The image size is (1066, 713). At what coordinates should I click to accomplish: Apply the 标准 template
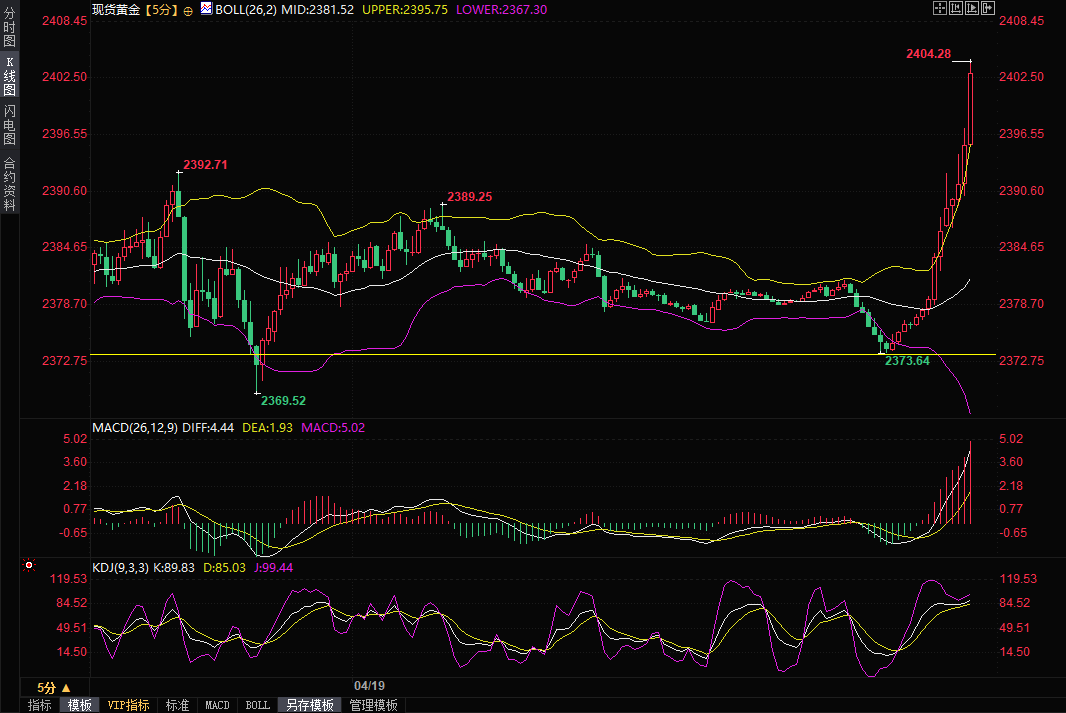pyautogui.click(x=177, y=705)
